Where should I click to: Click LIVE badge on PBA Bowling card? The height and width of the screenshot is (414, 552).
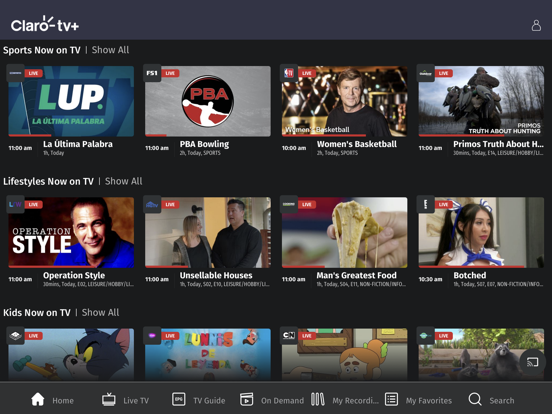pos(170,73)
